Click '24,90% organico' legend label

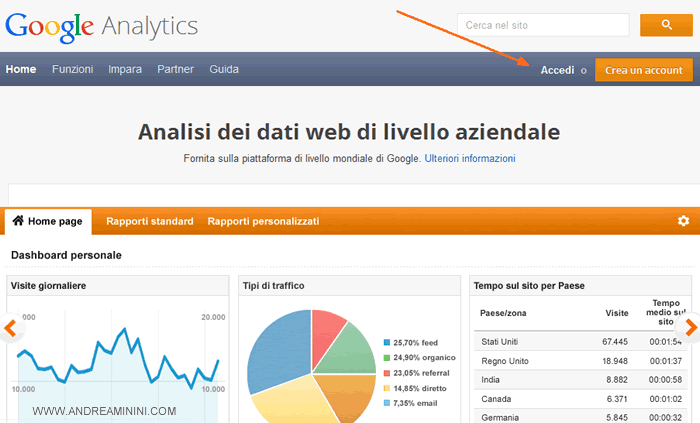coord(424,358)
